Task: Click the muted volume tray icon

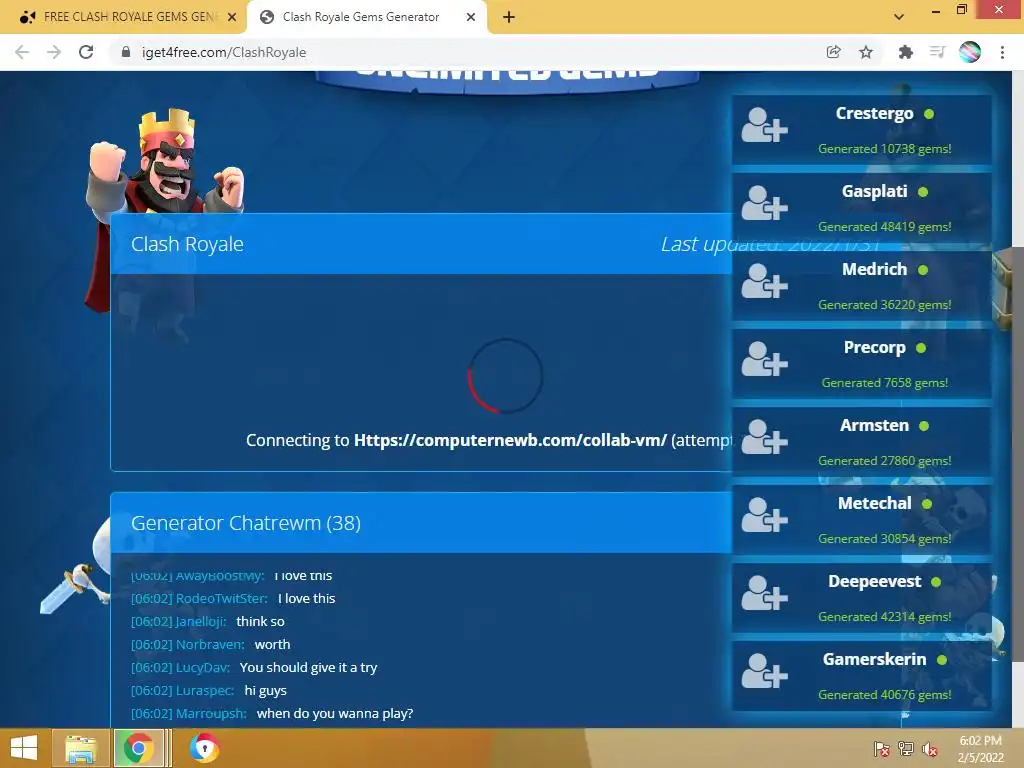Action: point(930,749)
